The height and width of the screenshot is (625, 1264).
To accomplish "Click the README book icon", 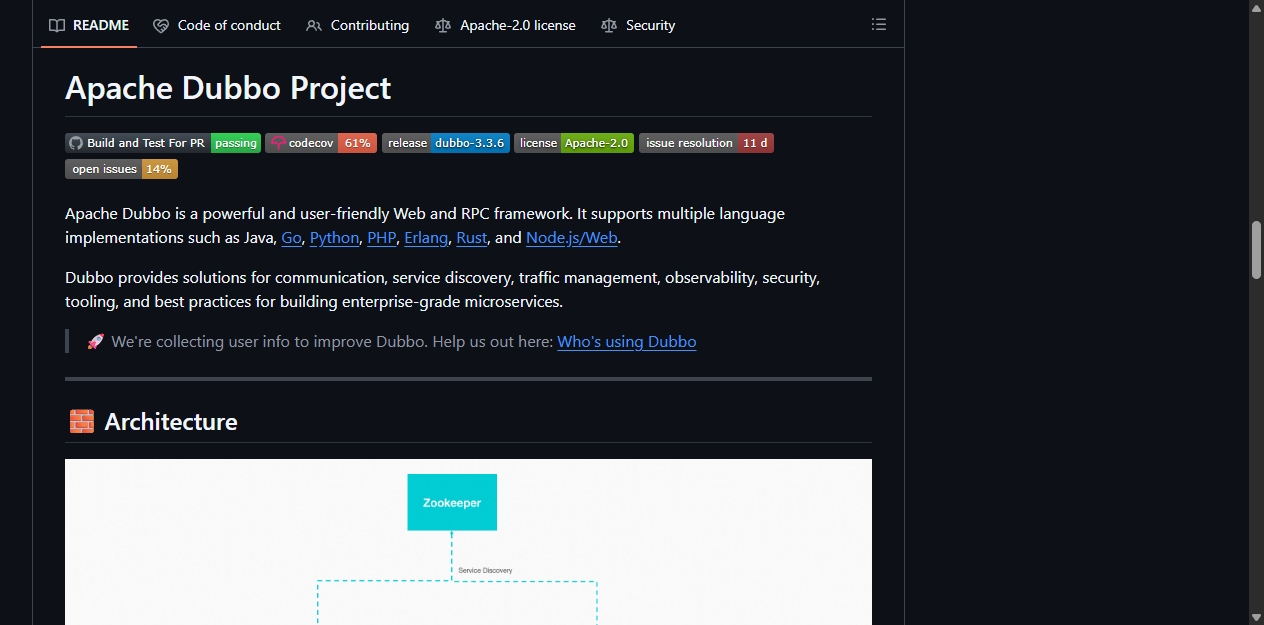I will click(57, 25).
